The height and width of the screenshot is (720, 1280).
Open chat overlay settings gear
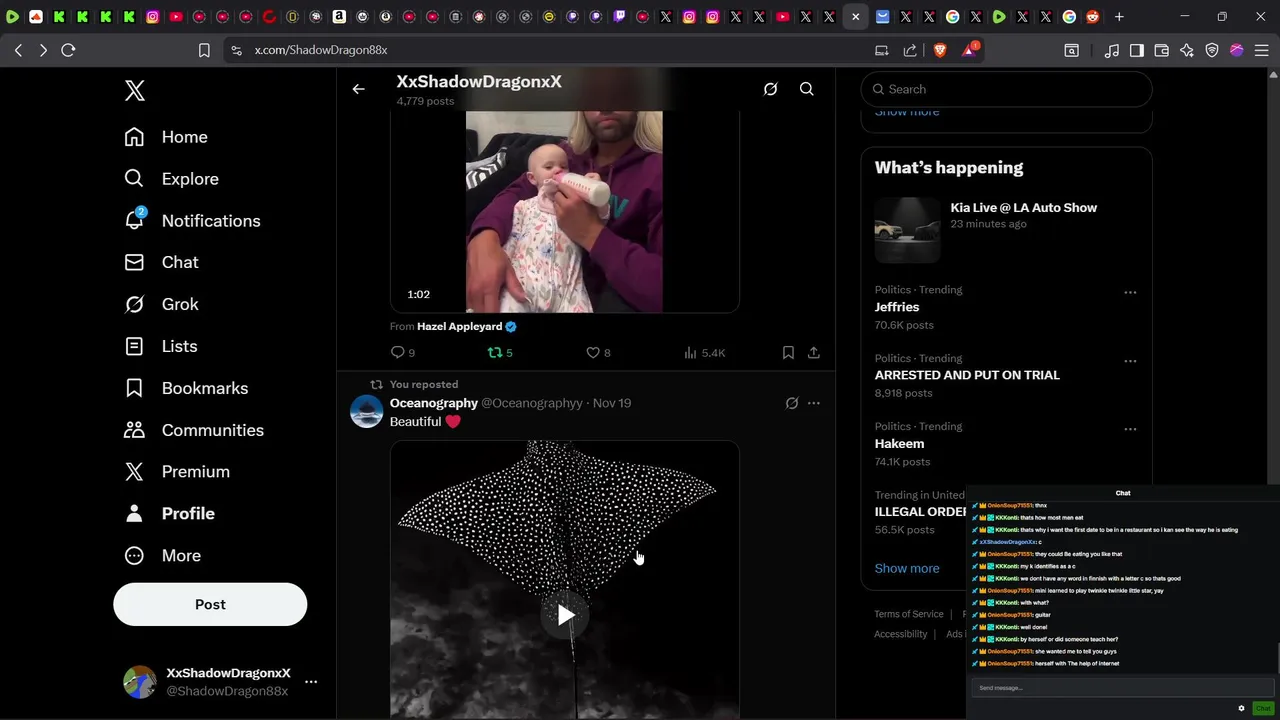[x=1241, y=708]
